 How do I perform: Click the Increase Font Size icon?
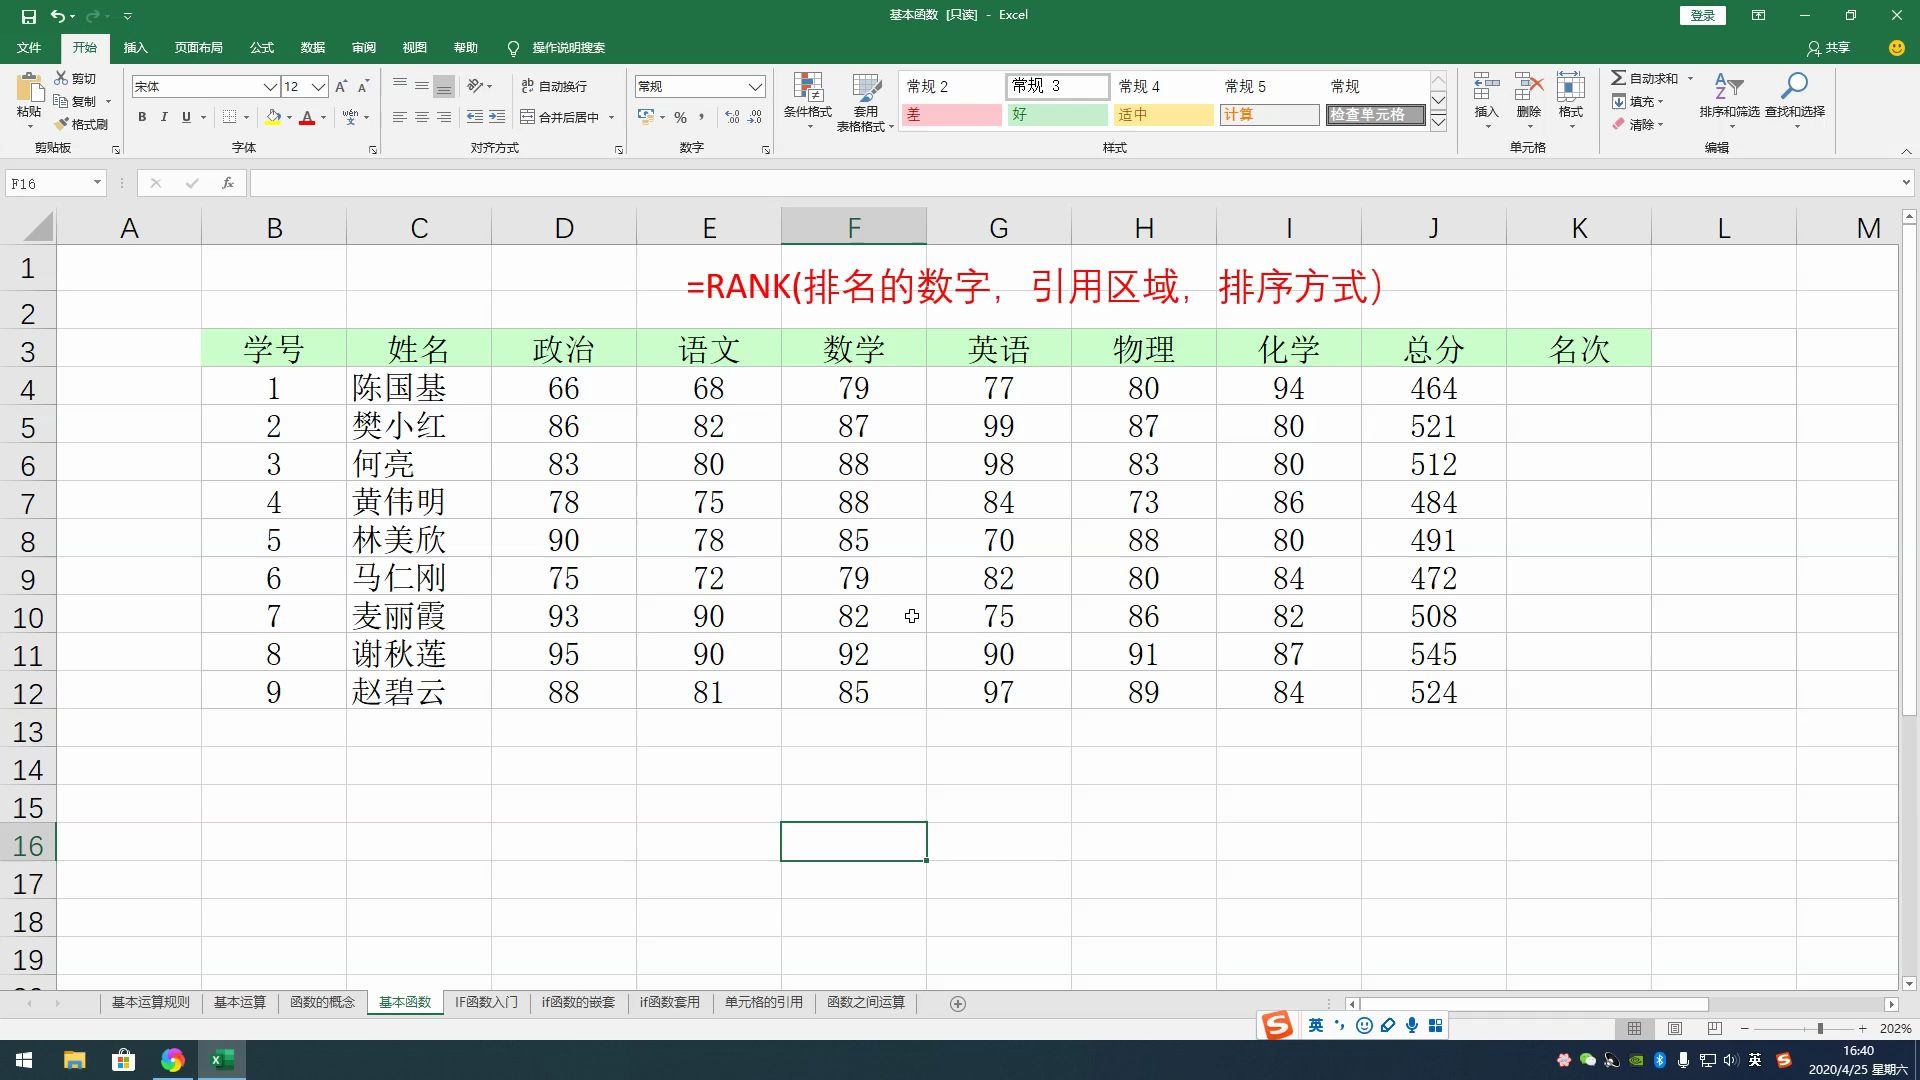pyautogui.click(x=341, y=87)
